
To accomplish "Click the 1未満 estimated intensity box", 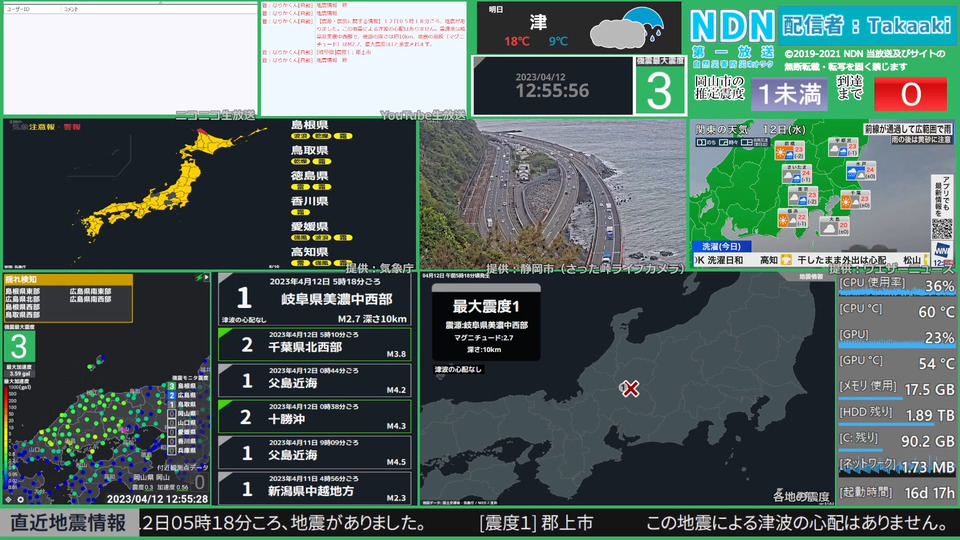I will click(789, 94).
